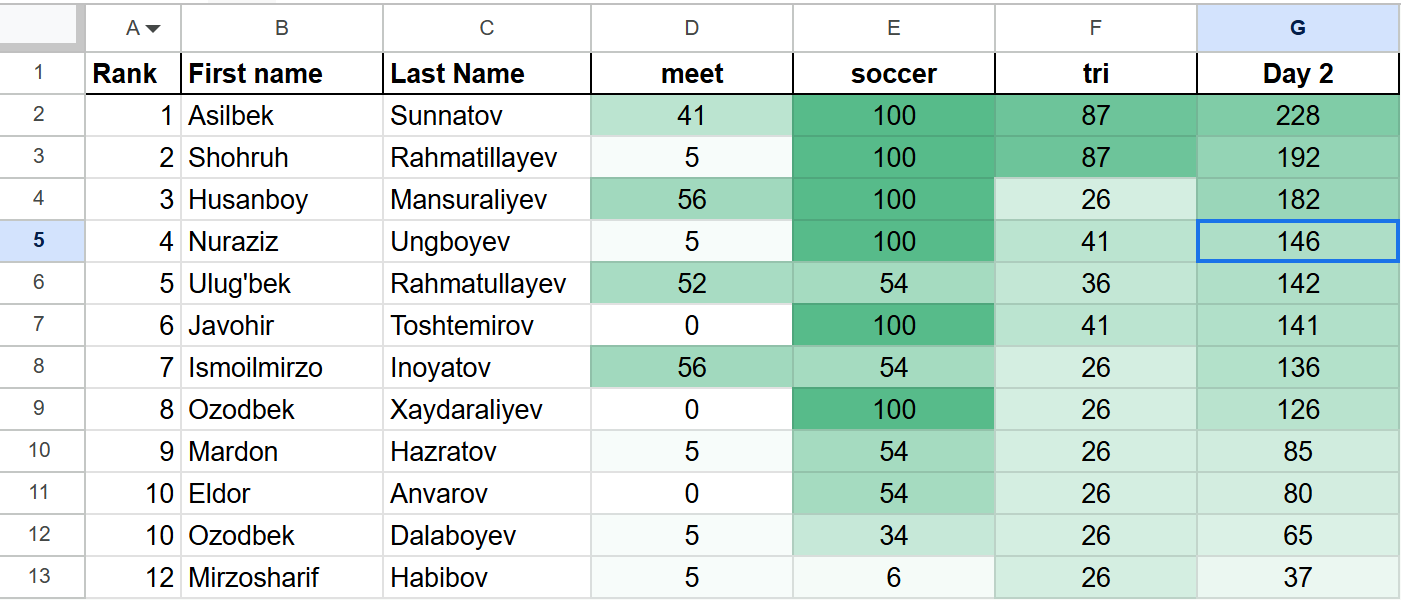Image resolution: width=1401 pixels, height=600 pixels.
Task: Select row 13 header
Action: tap(40, 577)
